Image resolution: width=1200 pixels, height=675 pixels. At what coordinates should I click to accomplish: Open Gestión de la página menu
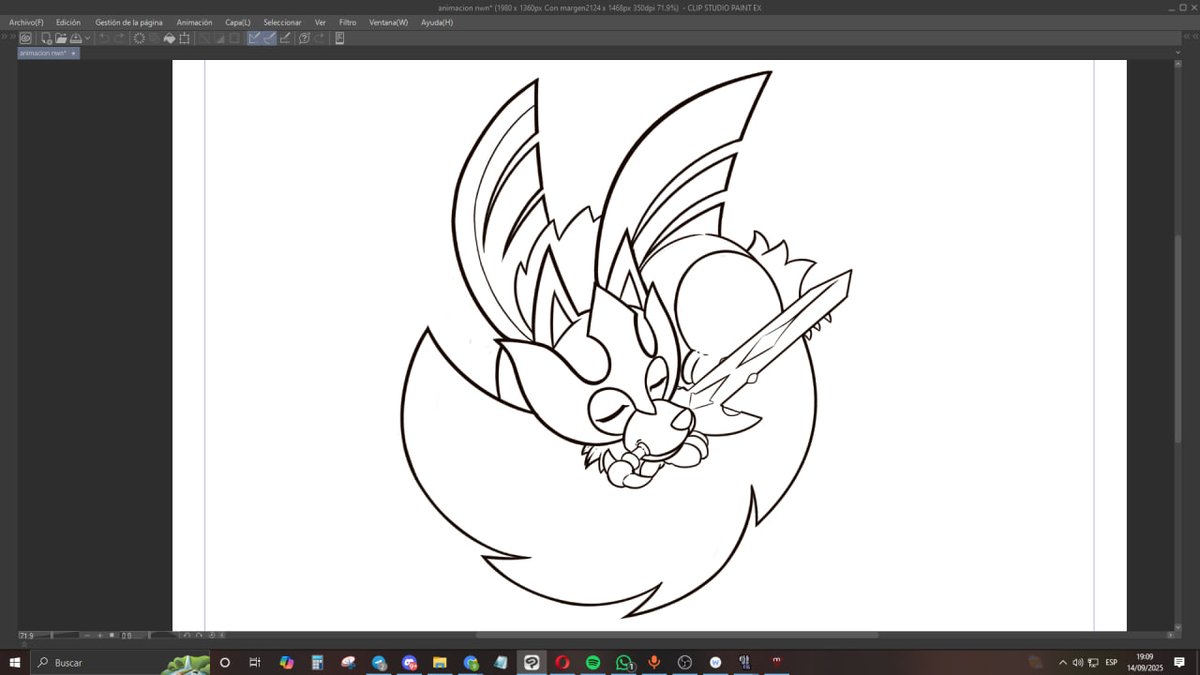(129, 22)
